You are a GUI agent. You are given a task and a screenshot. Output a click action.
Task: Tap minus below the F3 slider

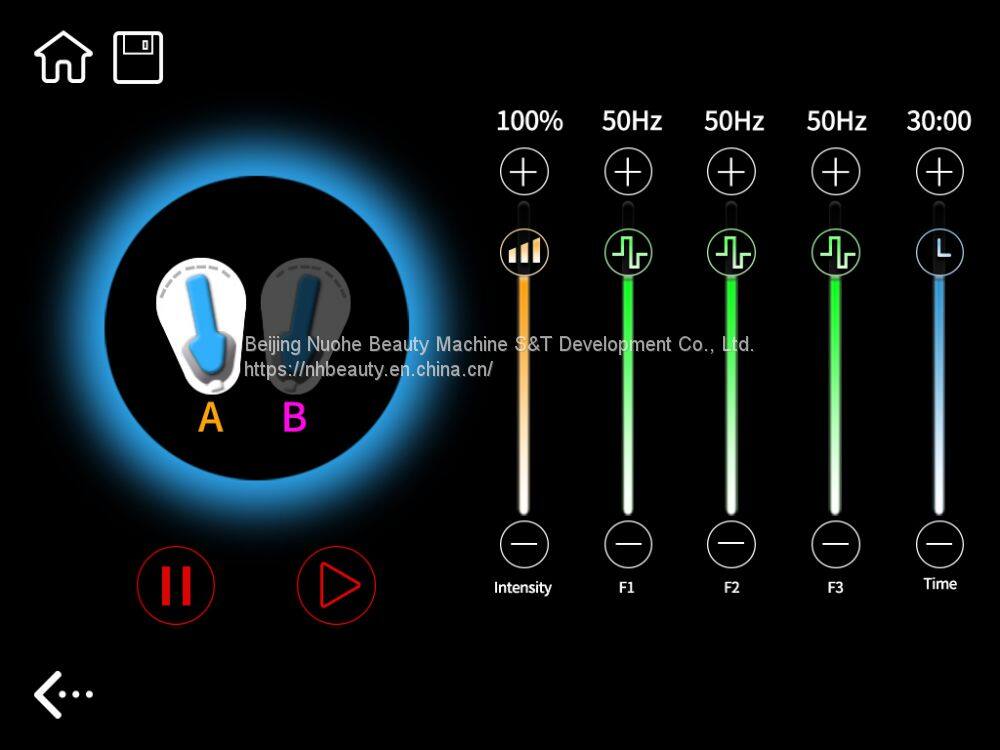pos(835,545)
